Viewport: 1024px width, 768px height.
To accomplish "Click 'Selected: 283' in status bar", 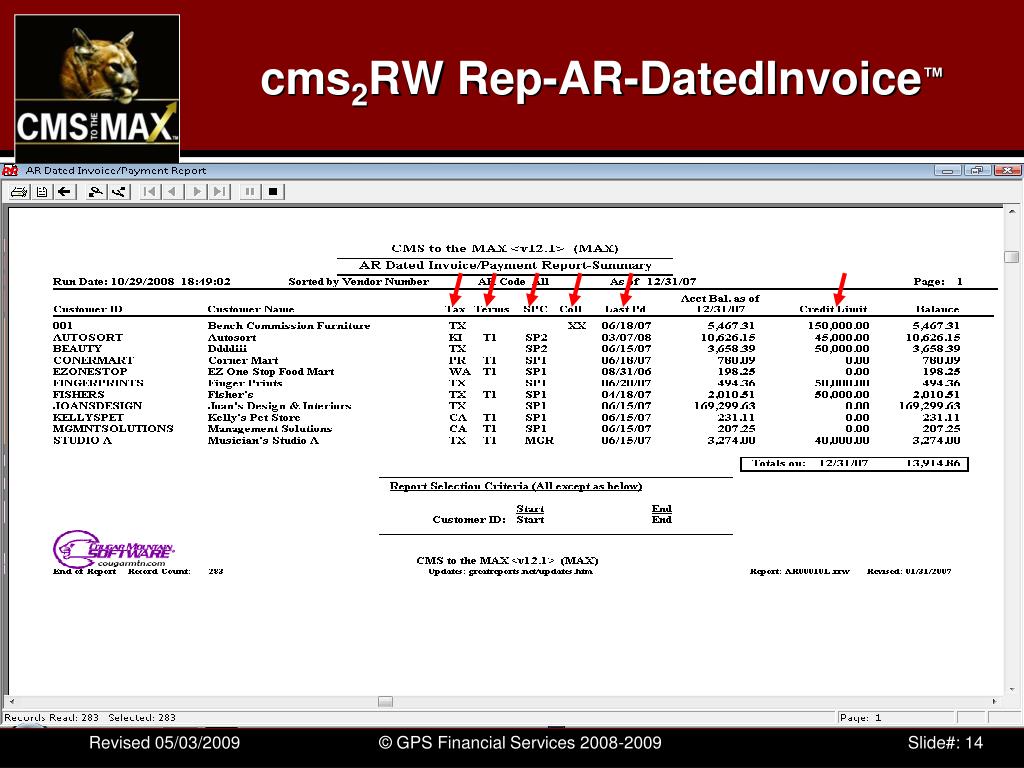I will 142,717.
